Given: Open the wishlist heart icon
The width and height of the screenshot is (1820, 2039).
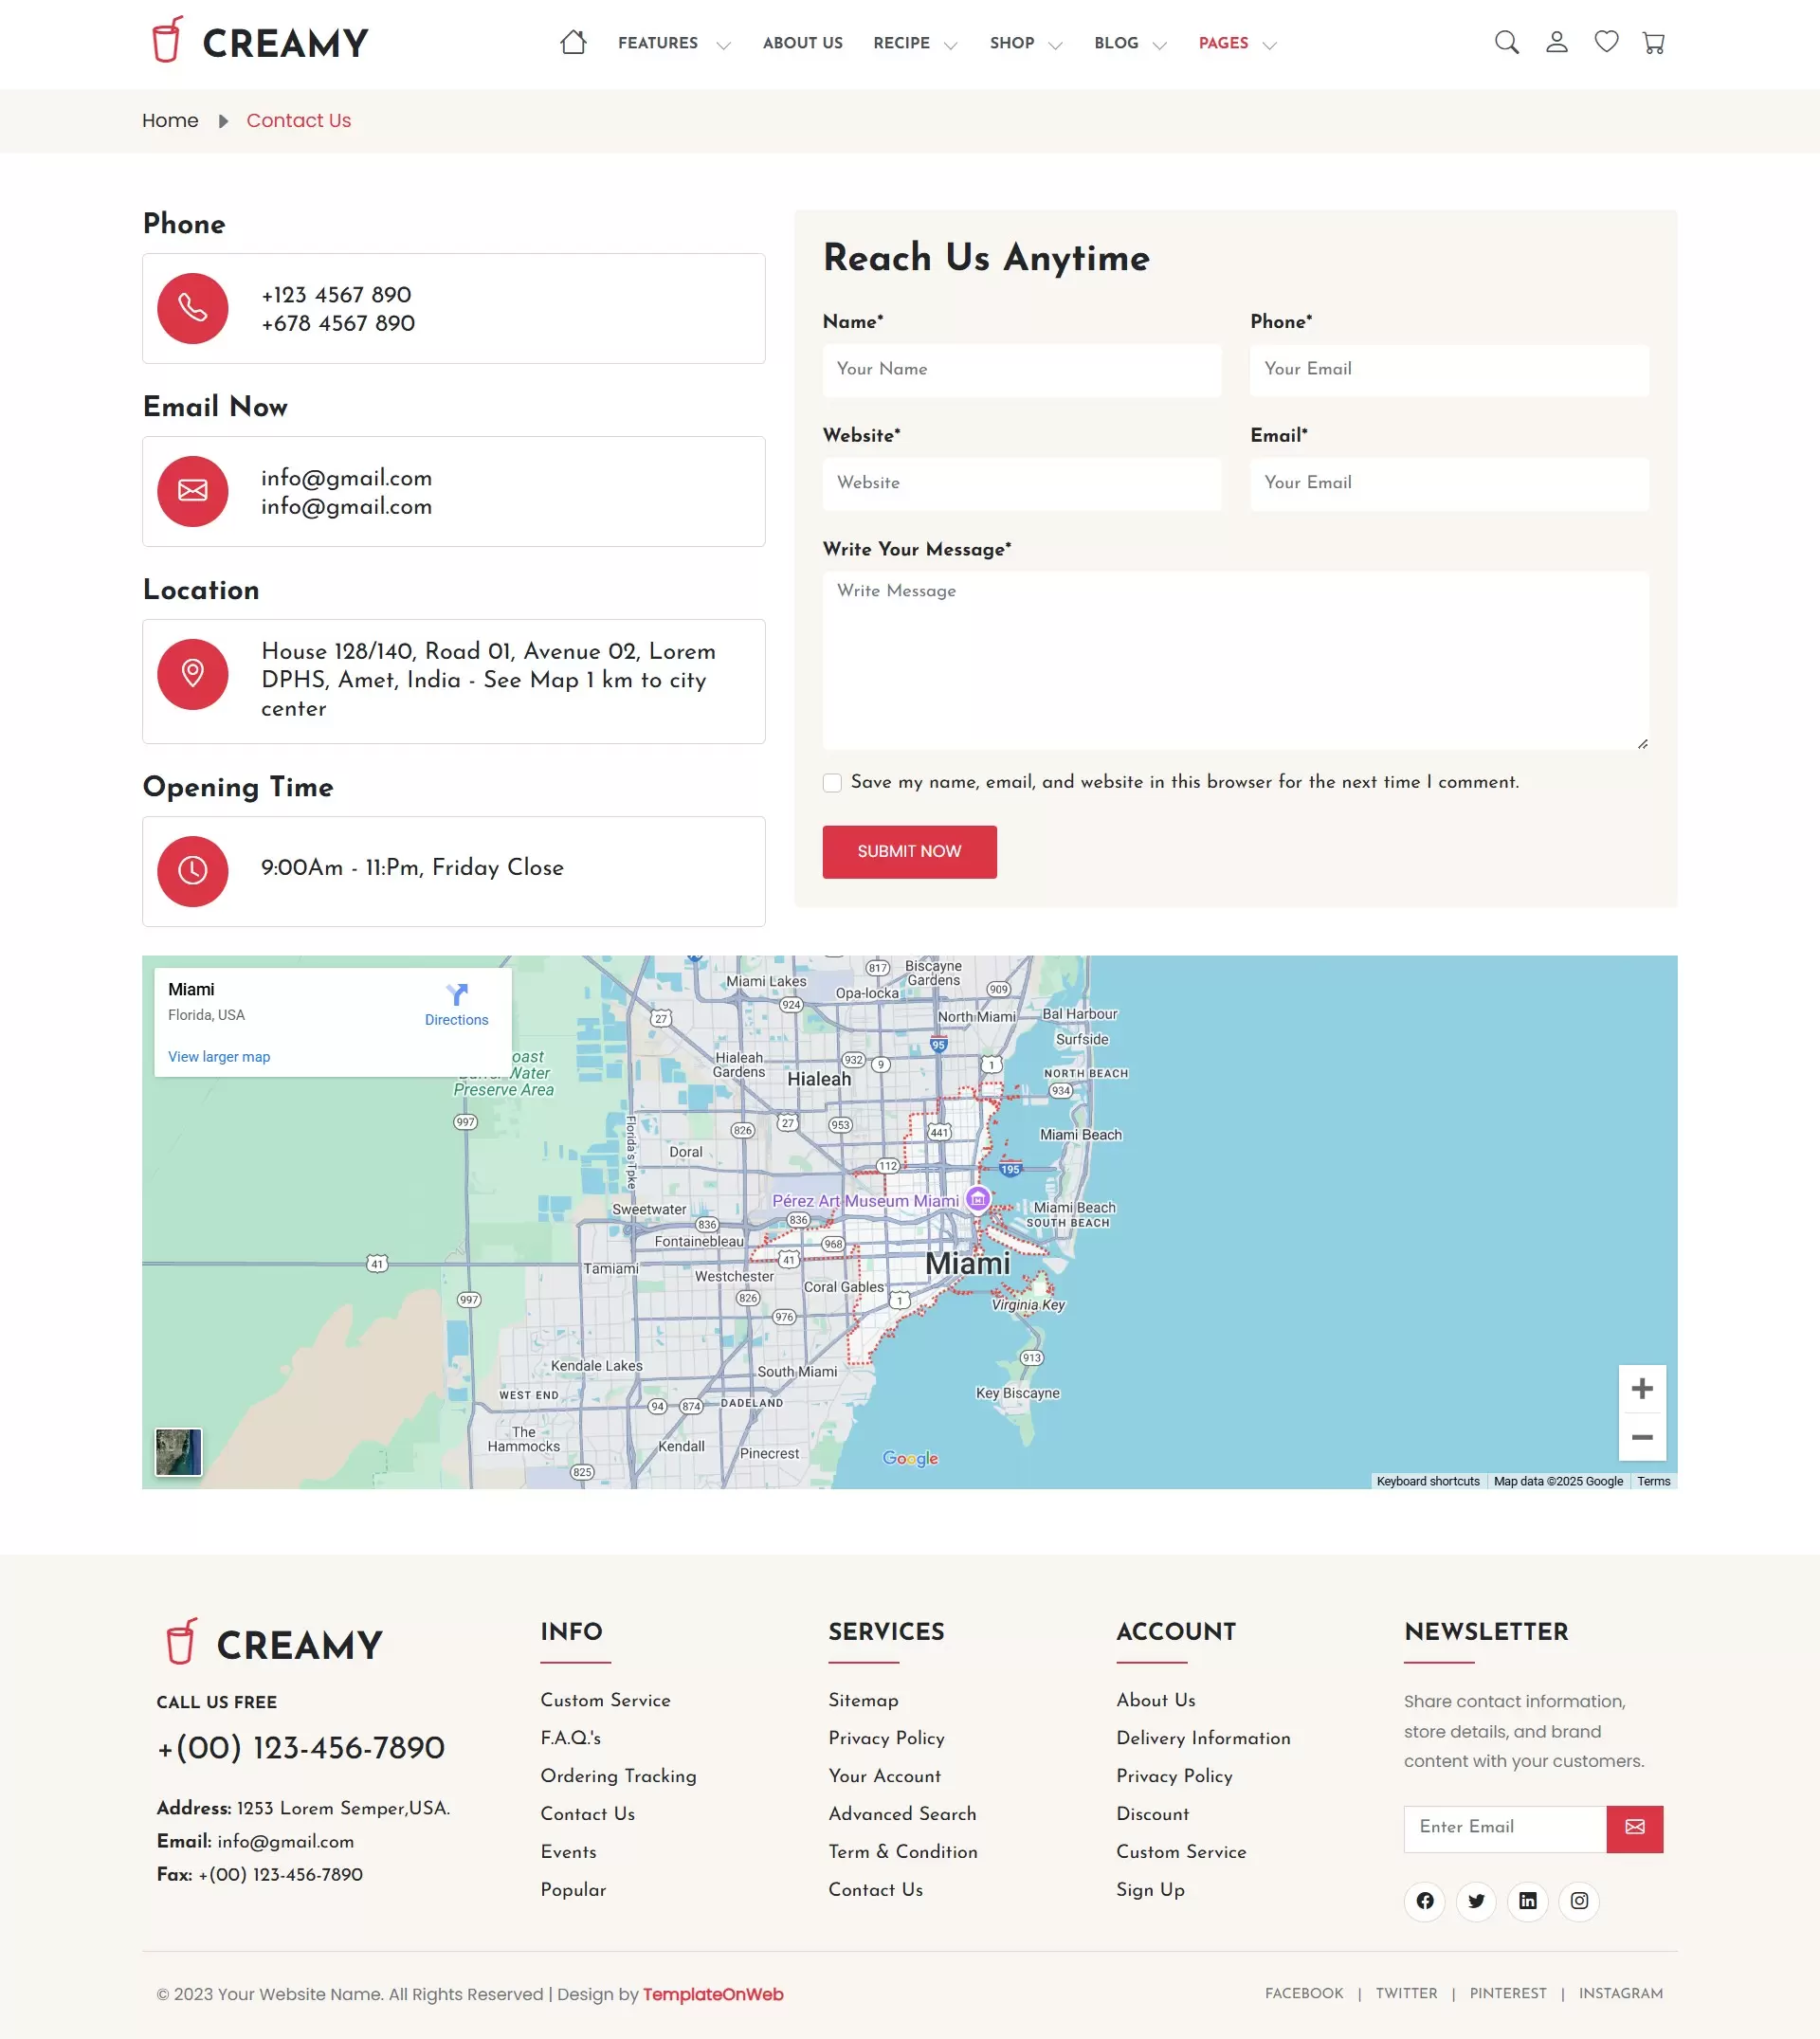Looking at the screenshot, I should coord(1606,42).
